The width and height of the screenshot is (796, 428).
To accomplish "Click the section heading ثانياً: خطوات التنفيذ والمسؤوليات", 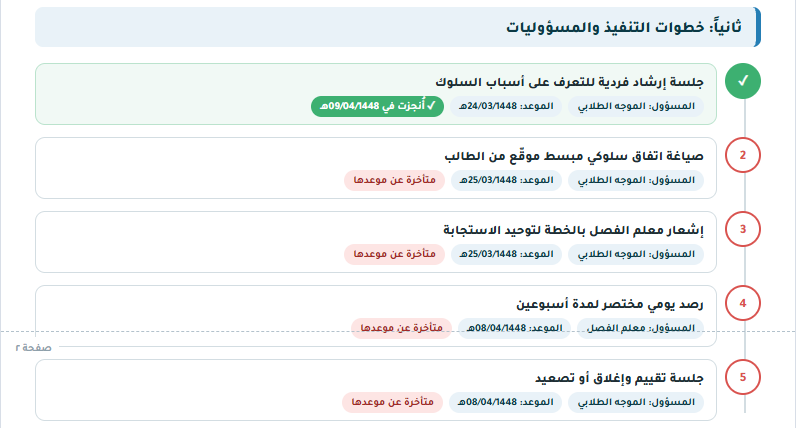I will pyautogui.click(x=398, y=27).
